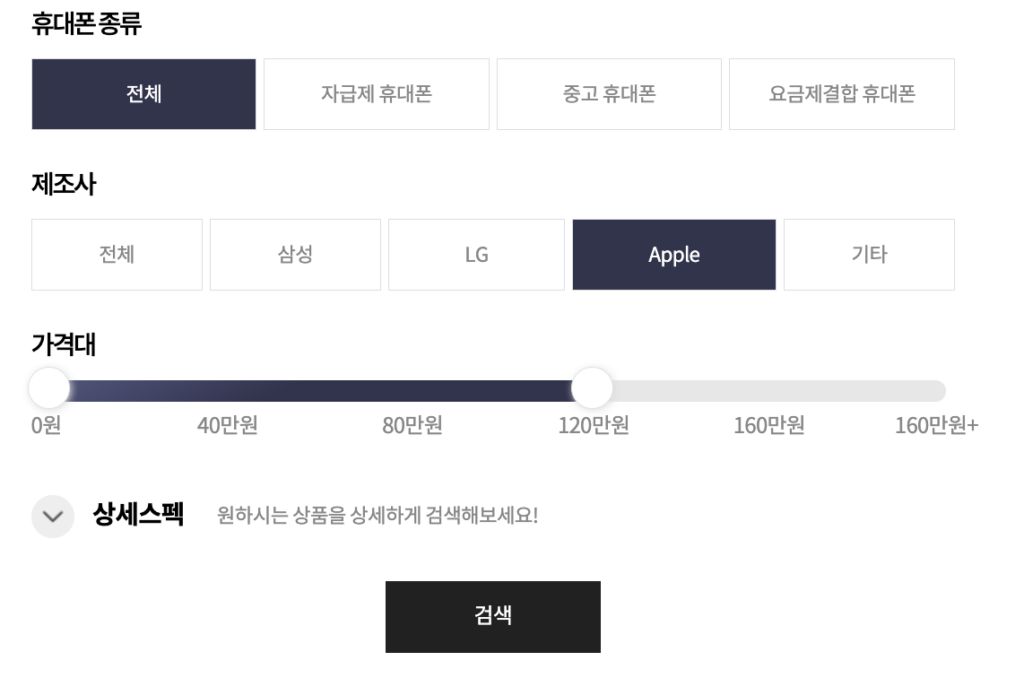The height and width of the screenshot is (678, 1024).
Task: Choose 중고 휴대폰 option
Action: [609, 94]
